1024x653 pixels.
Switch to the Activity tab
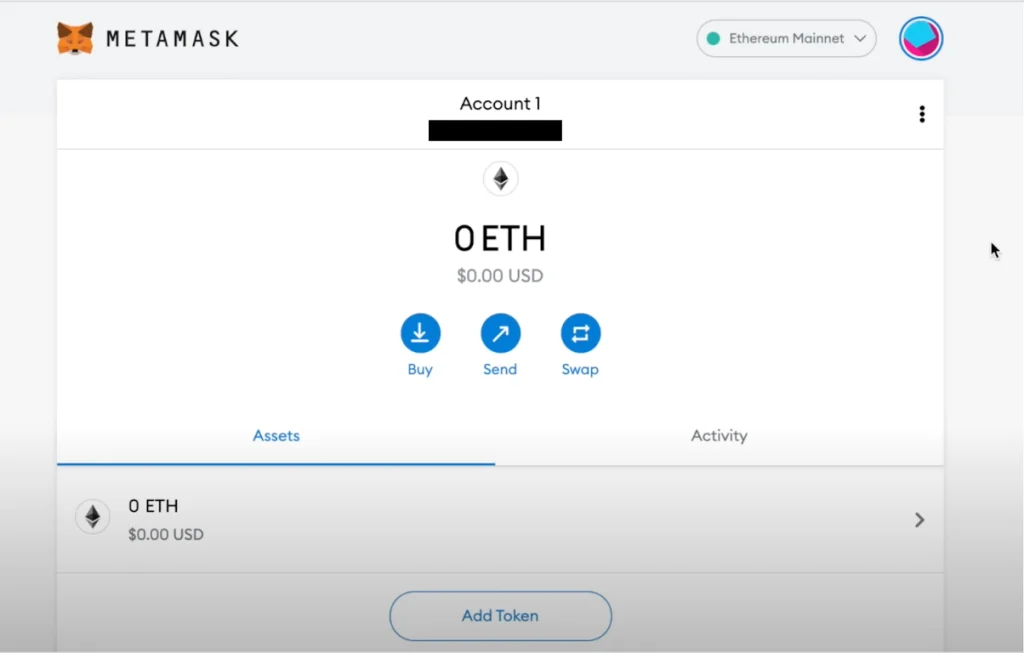pos(719,436)
